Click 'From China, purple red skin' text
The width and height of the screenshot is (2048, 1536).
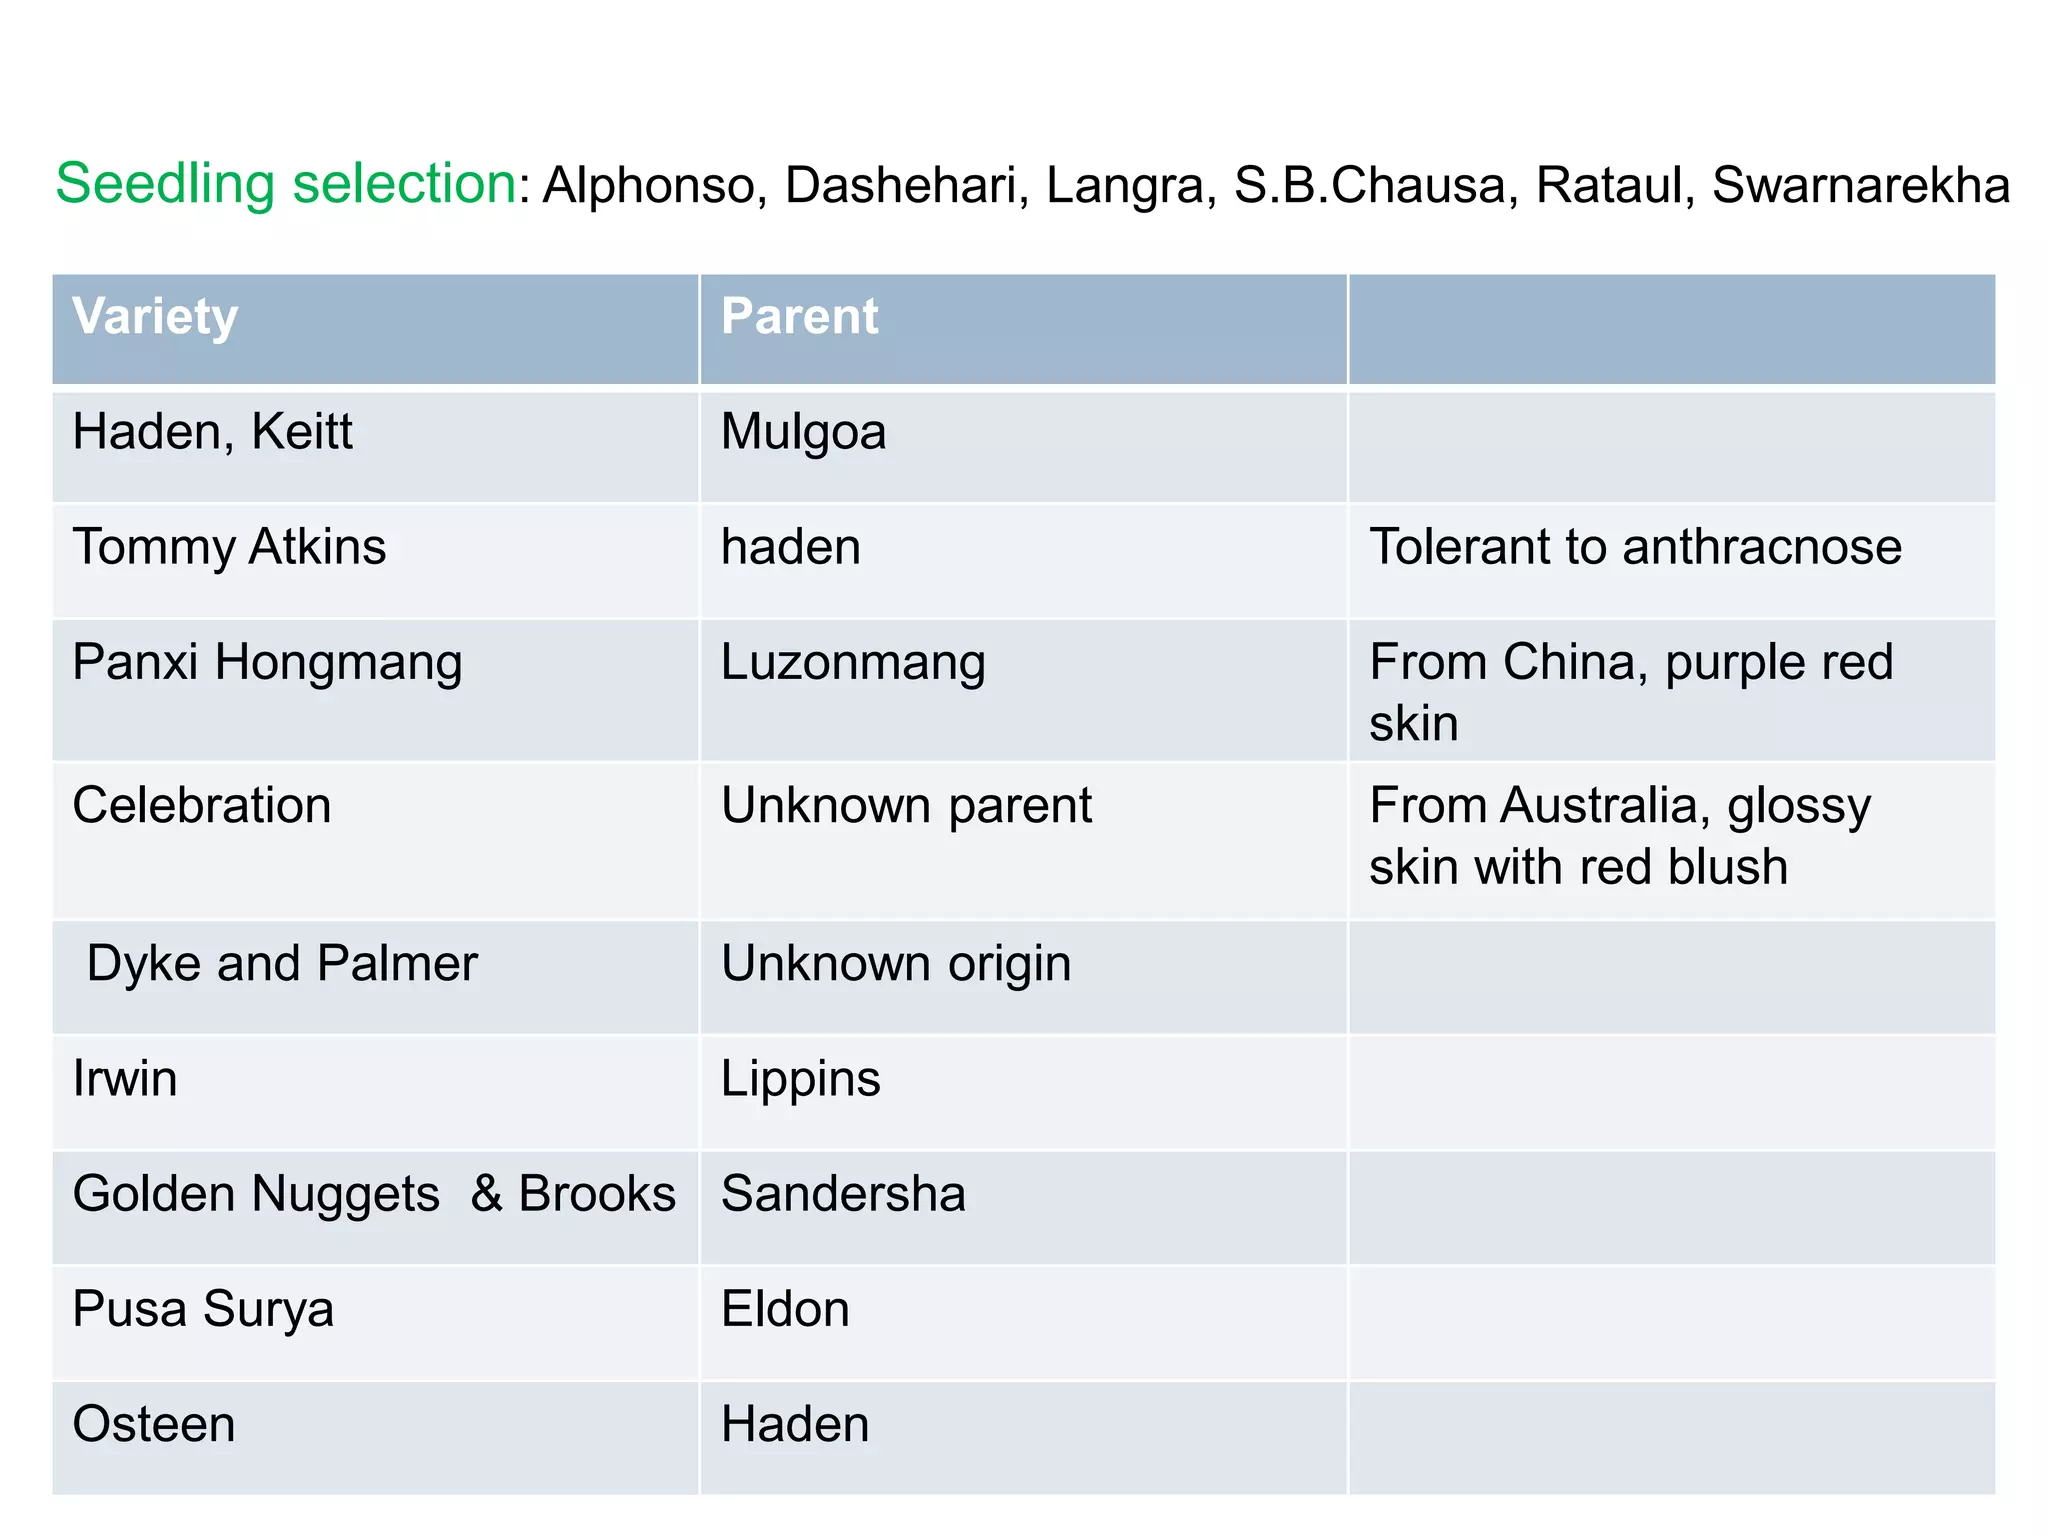tap(1630, 691)
